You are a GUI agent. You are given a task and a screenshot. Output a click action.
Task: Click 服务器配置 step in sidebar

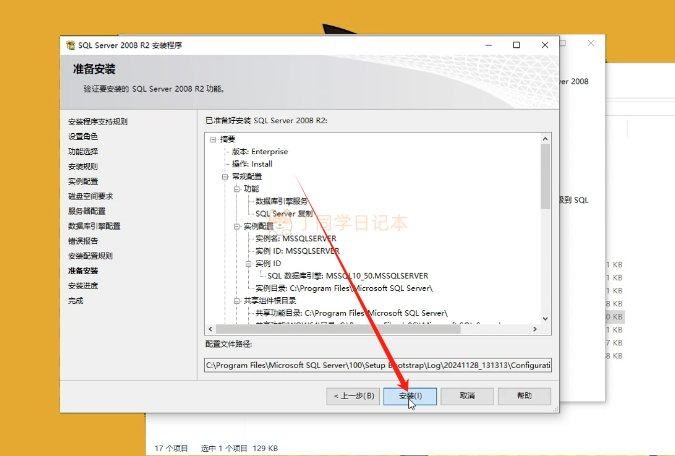pyautogui.click(x=87, y=211)
